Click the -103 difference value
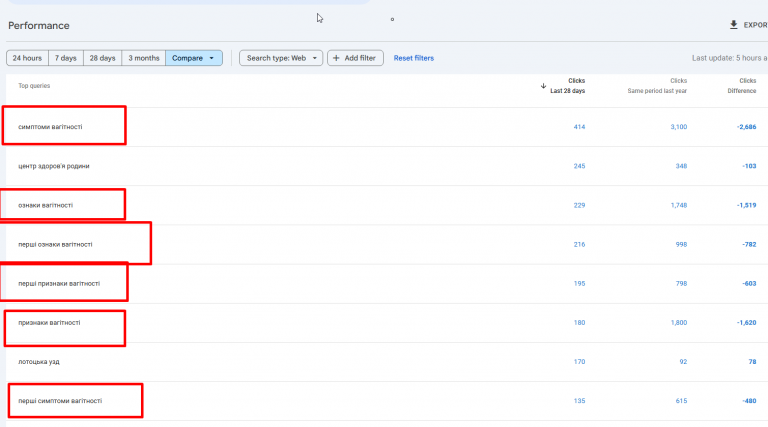 (749, 166)
